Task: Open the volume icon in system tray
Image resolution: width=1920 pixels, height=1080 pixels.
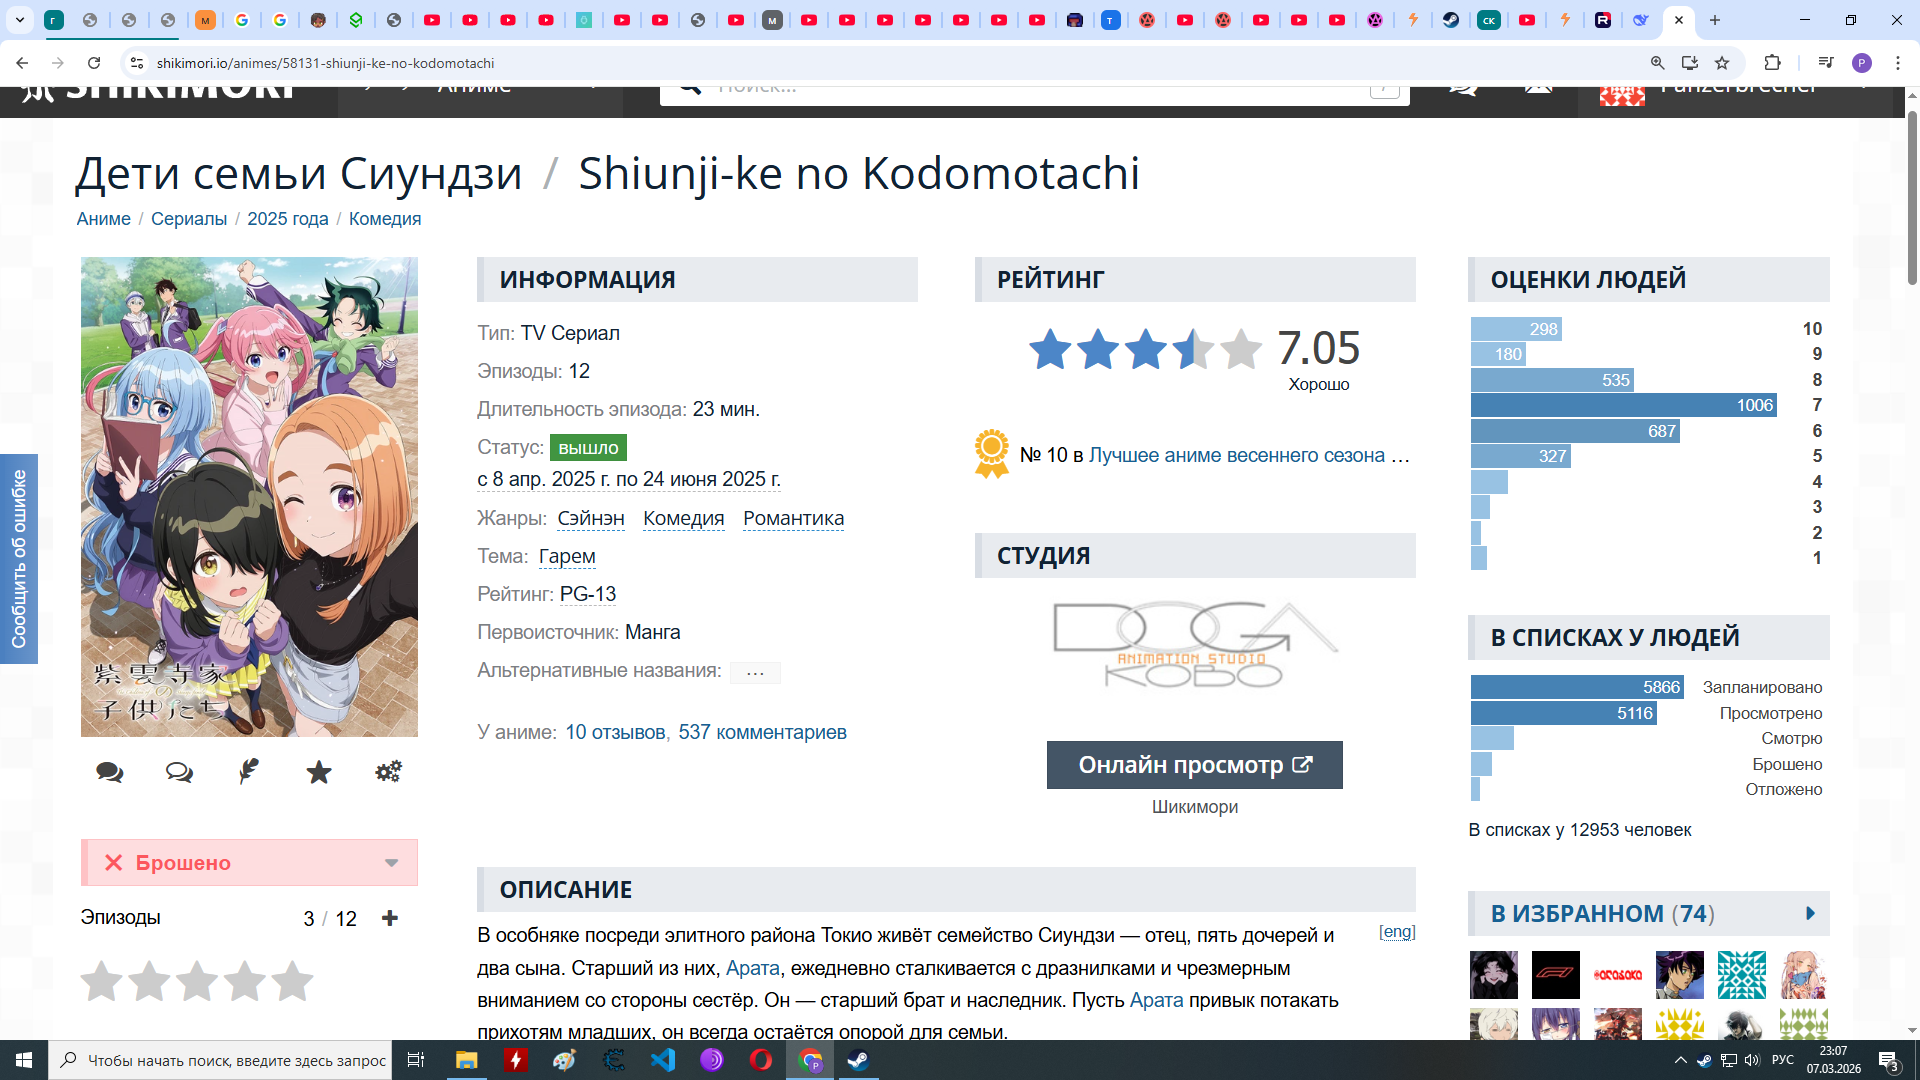Action: [1752, 1060]
